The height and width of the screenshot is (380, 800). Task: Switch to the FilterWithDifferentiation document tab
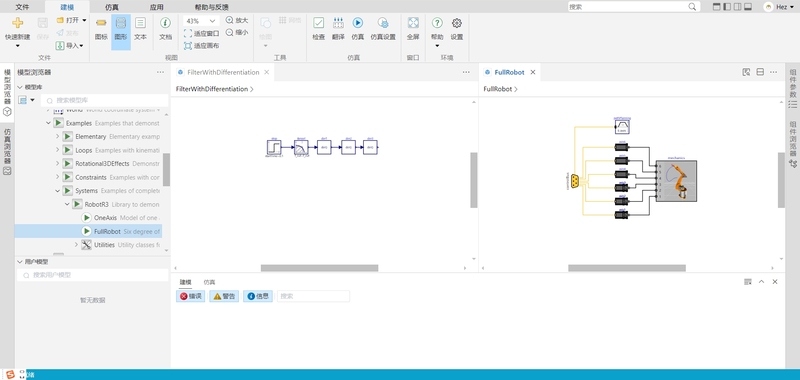click(x=223, y=72)
